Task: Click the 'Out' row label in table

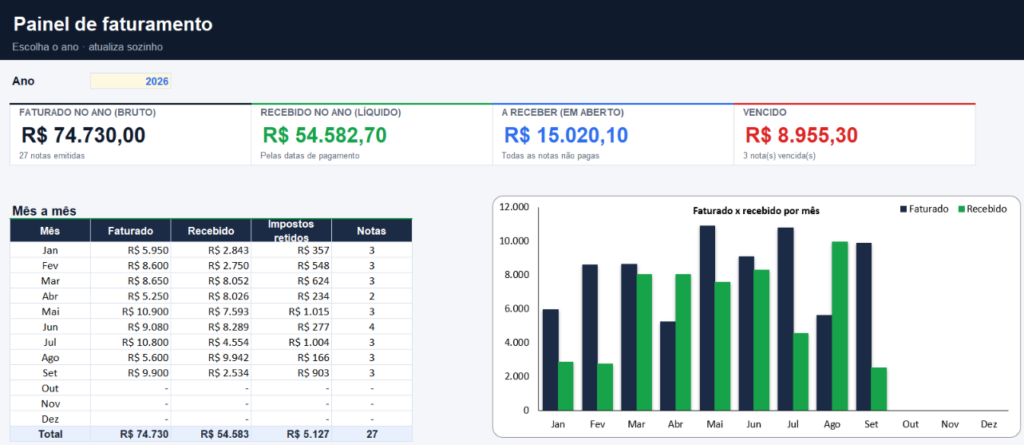Action: (x=50, y=388)
